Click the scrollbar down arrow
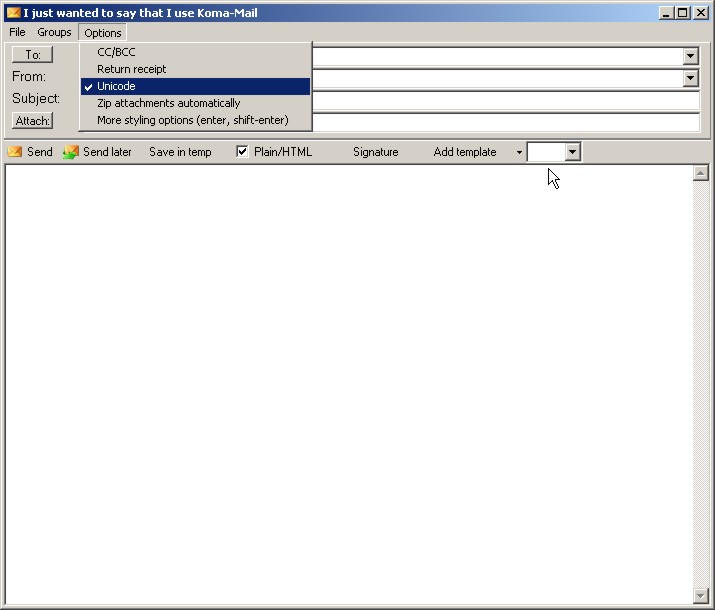715x610 pixels. pos(701,595)
